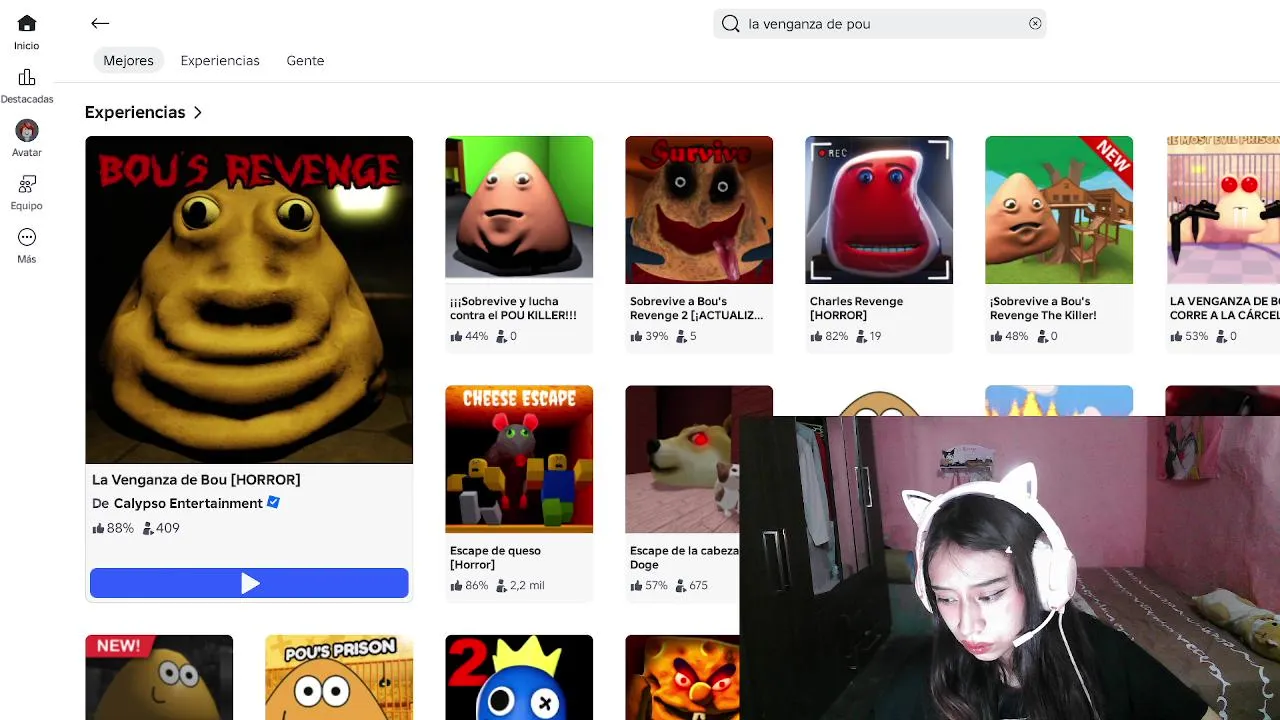The image size is (1280, 720).
Task: Open the blue Rainbow Friends 2 thumbnail
Action: coord(519,677)
